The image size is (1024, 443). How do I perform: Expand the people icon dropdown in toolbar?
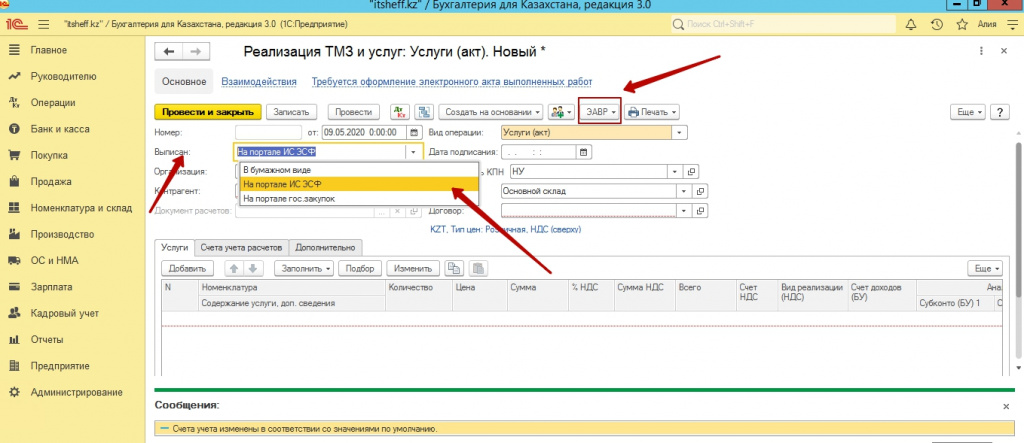[x=560, y=112]
